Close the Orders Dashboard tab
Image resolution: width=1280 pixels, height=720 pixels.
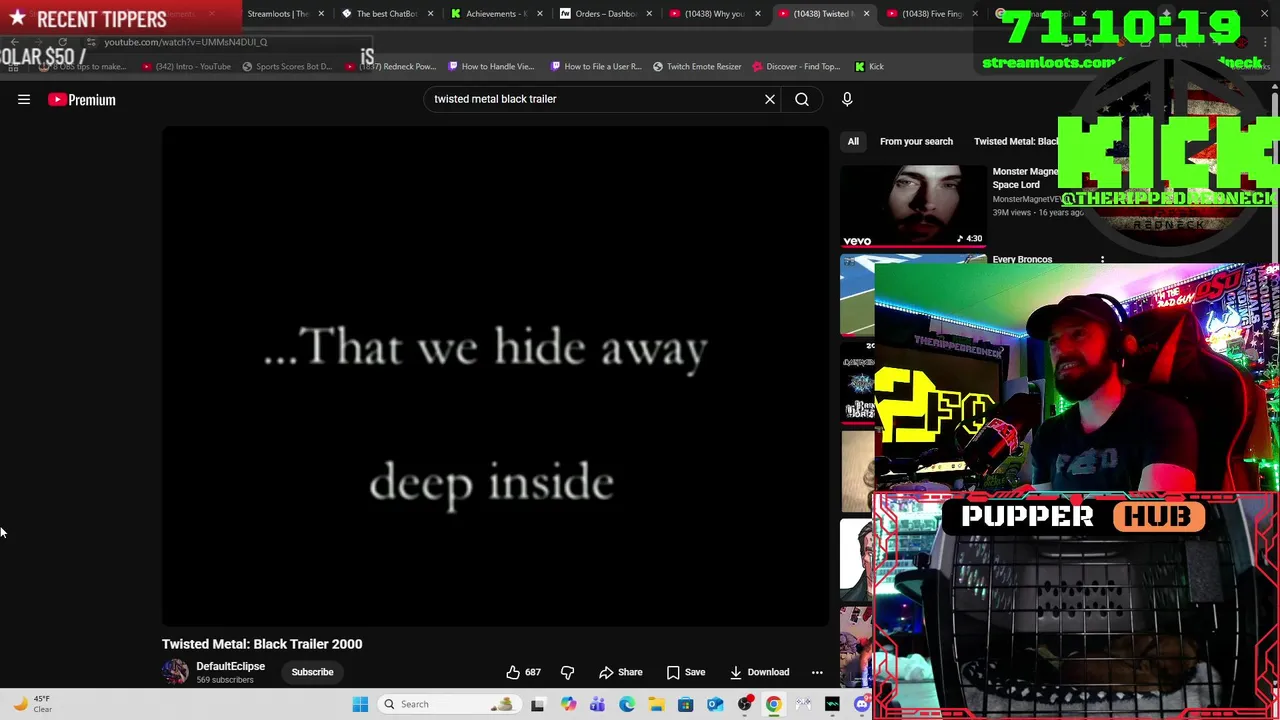[648, 14]
